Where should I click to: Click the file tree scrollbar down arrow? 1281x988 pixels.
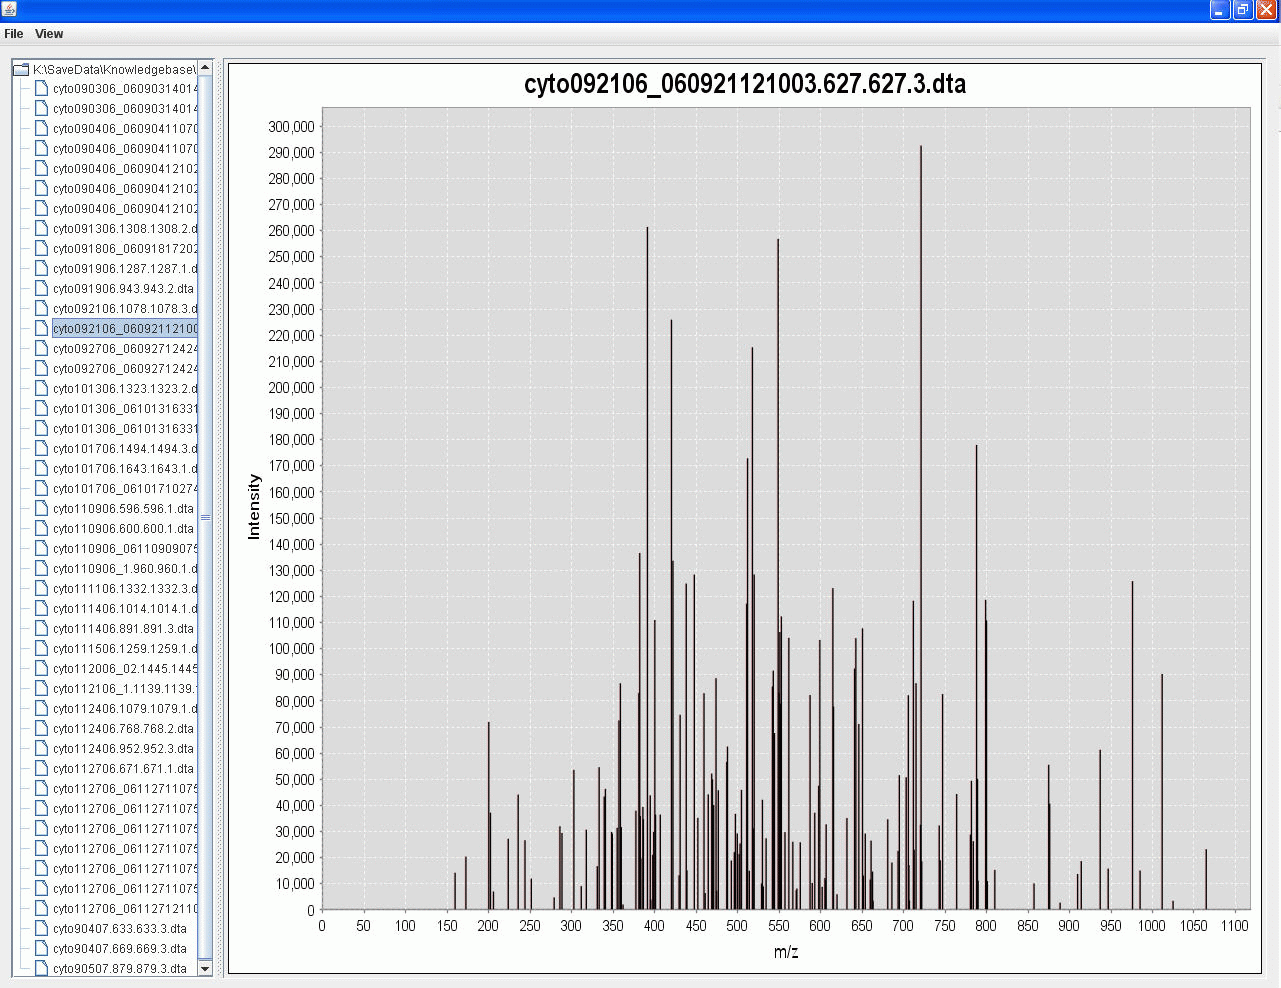[205, 969]
